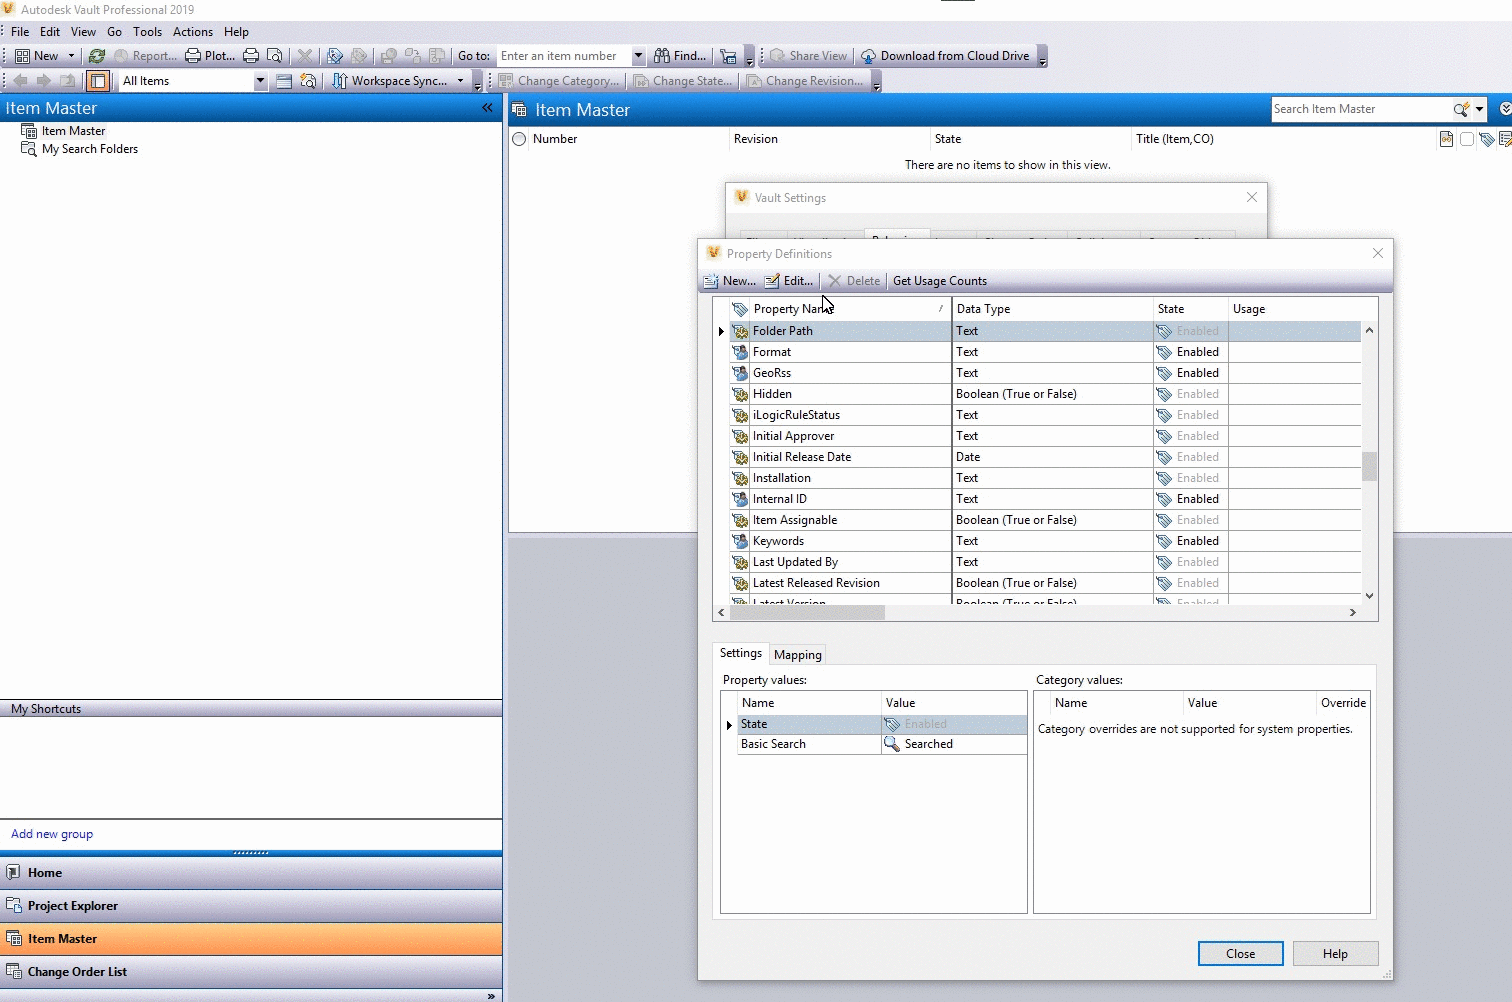Click the Workspace Sync button
This screenshot has height=1002, width=1512.
390,81
